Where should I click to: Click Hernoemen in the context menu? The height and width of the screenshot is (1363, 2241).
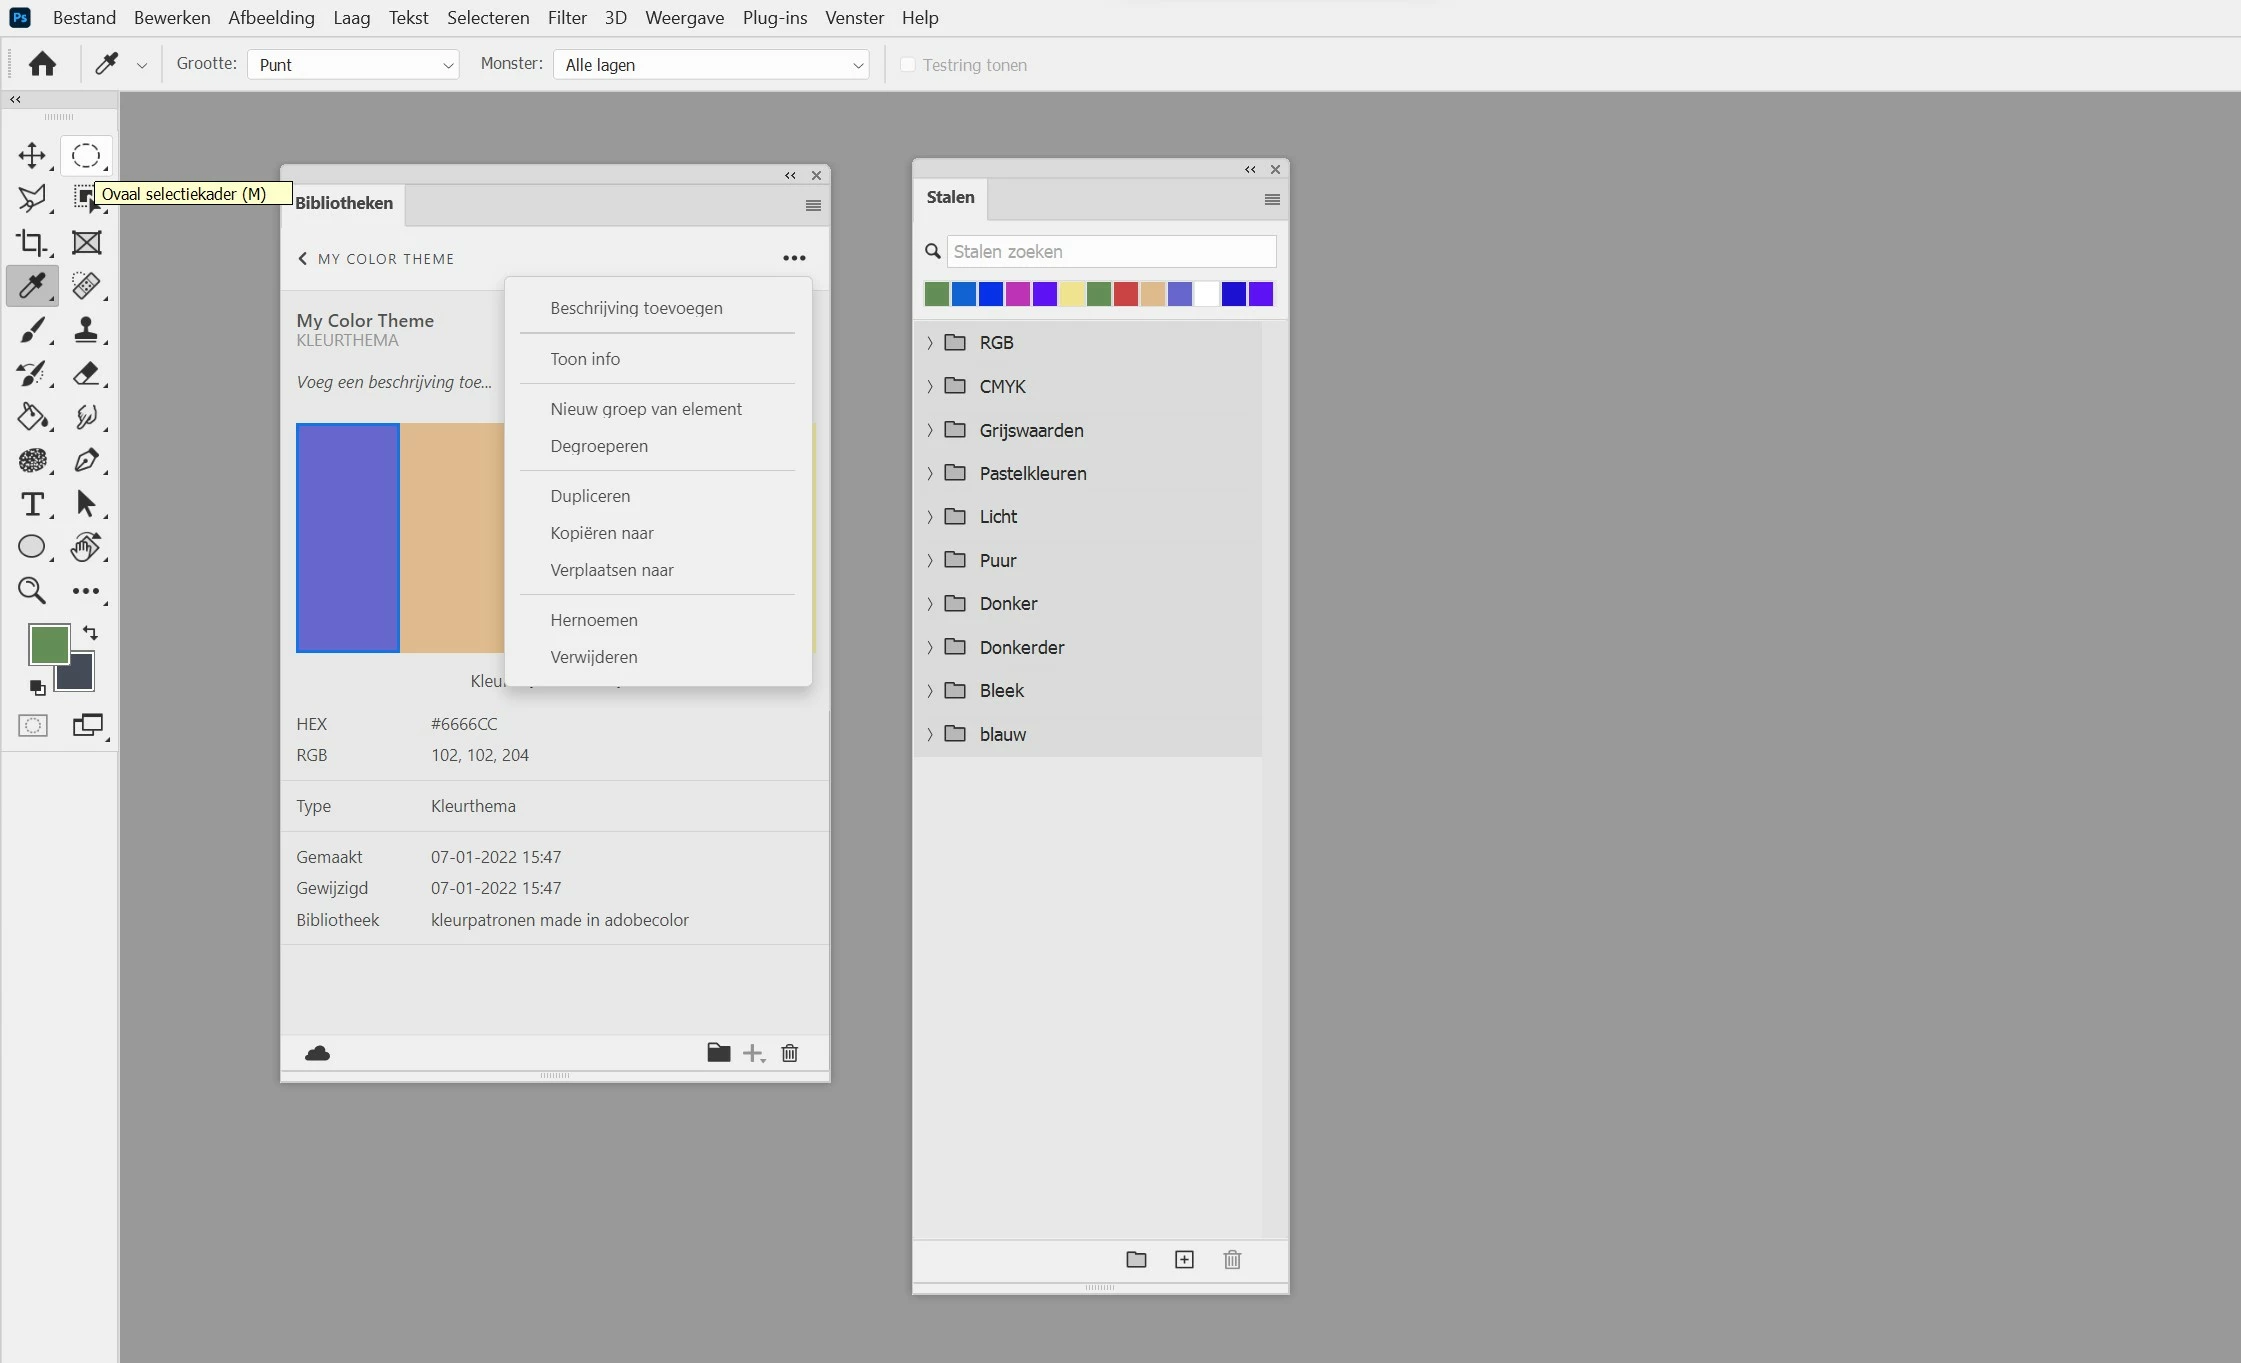(594, 620)
